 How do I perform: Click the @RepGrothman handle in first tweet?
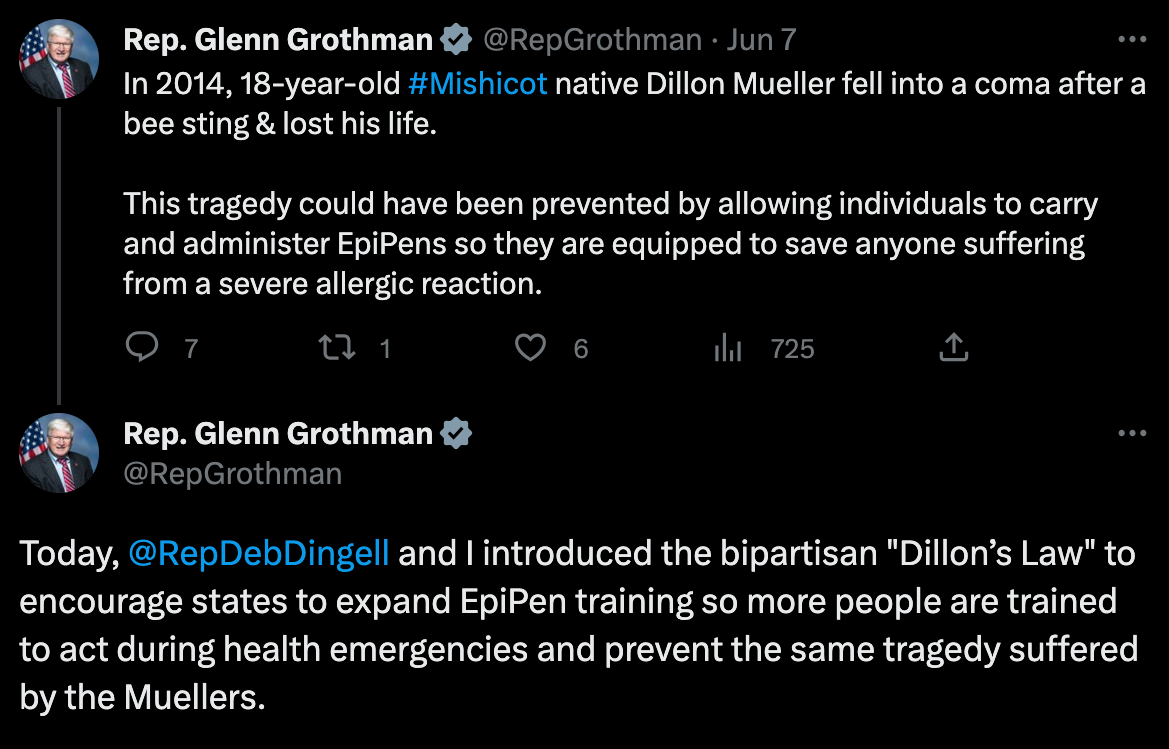click(x=593, y=40)
